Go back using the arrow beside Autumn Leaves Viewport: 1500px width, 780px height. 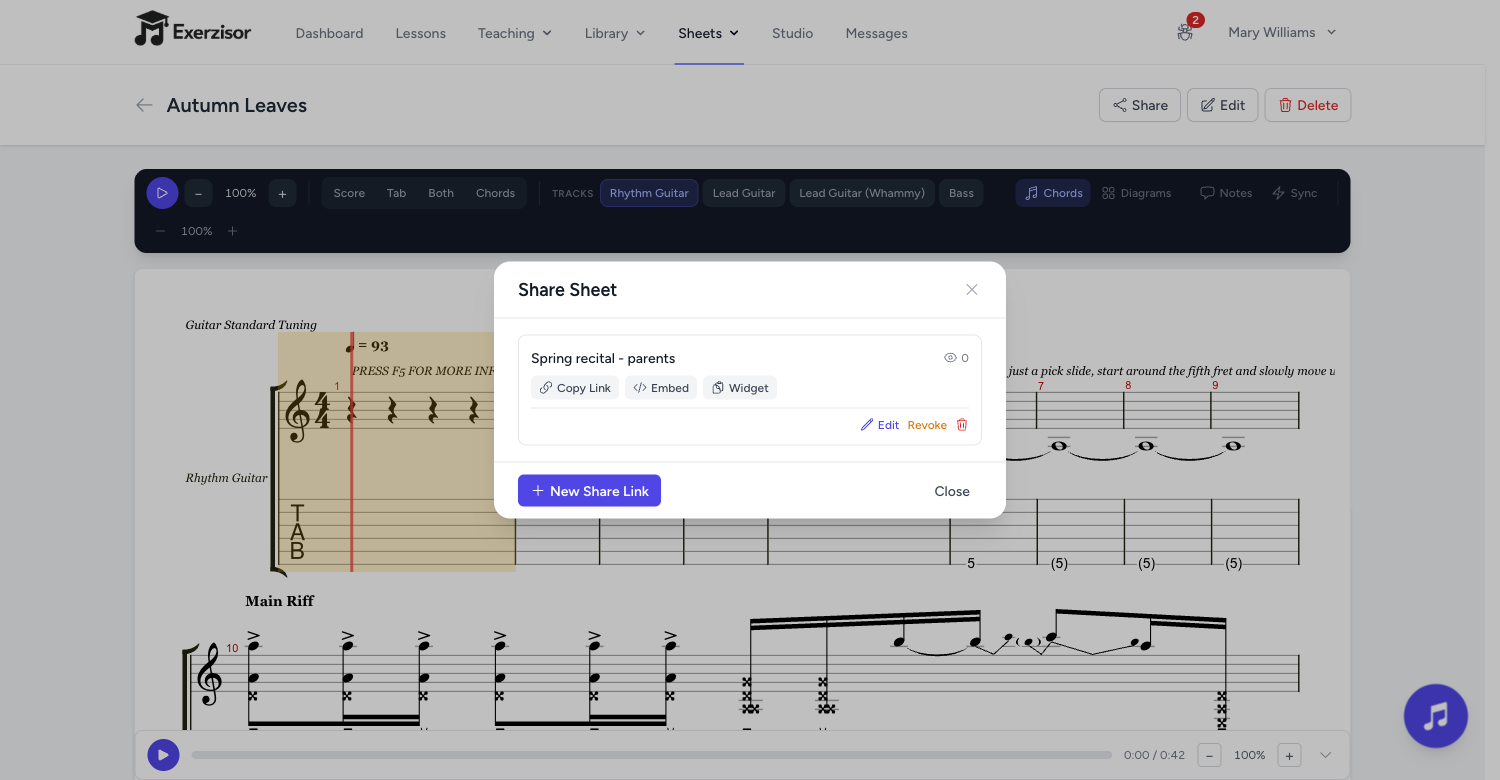tap(145, 105)
